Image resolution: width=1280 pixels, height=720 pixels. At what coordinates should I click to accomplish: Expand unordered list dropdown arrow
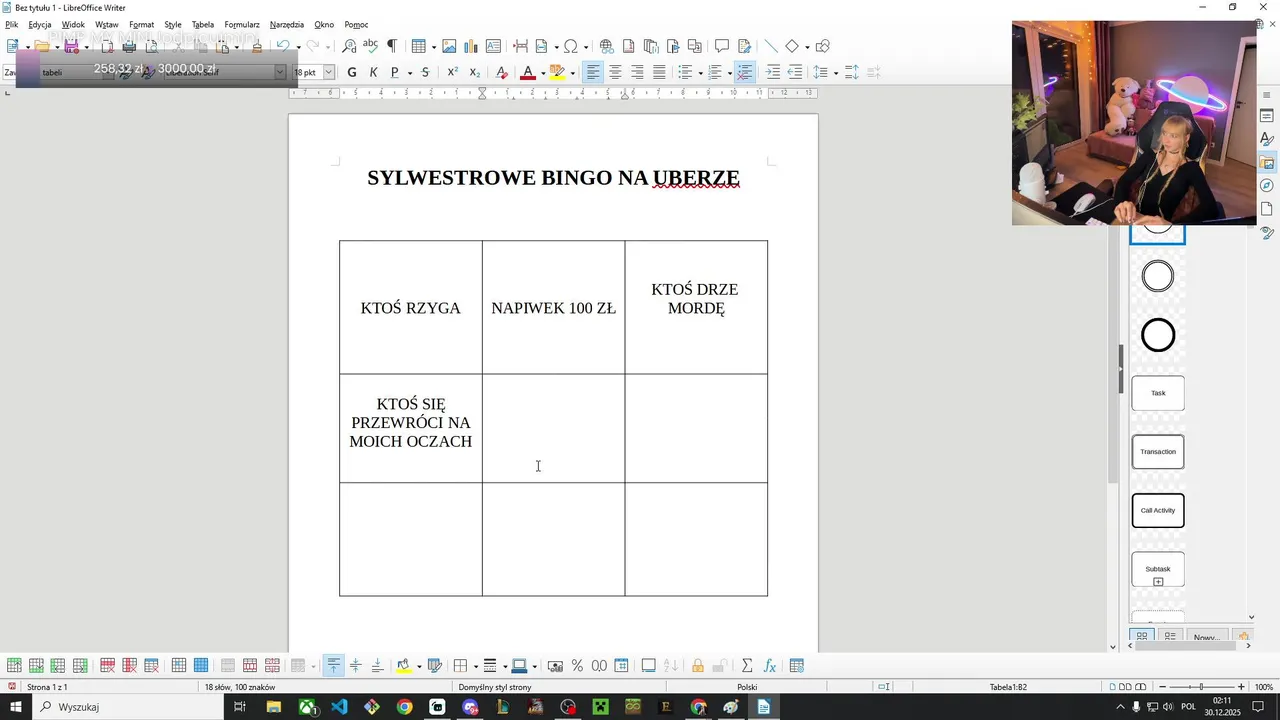[700, 73]
